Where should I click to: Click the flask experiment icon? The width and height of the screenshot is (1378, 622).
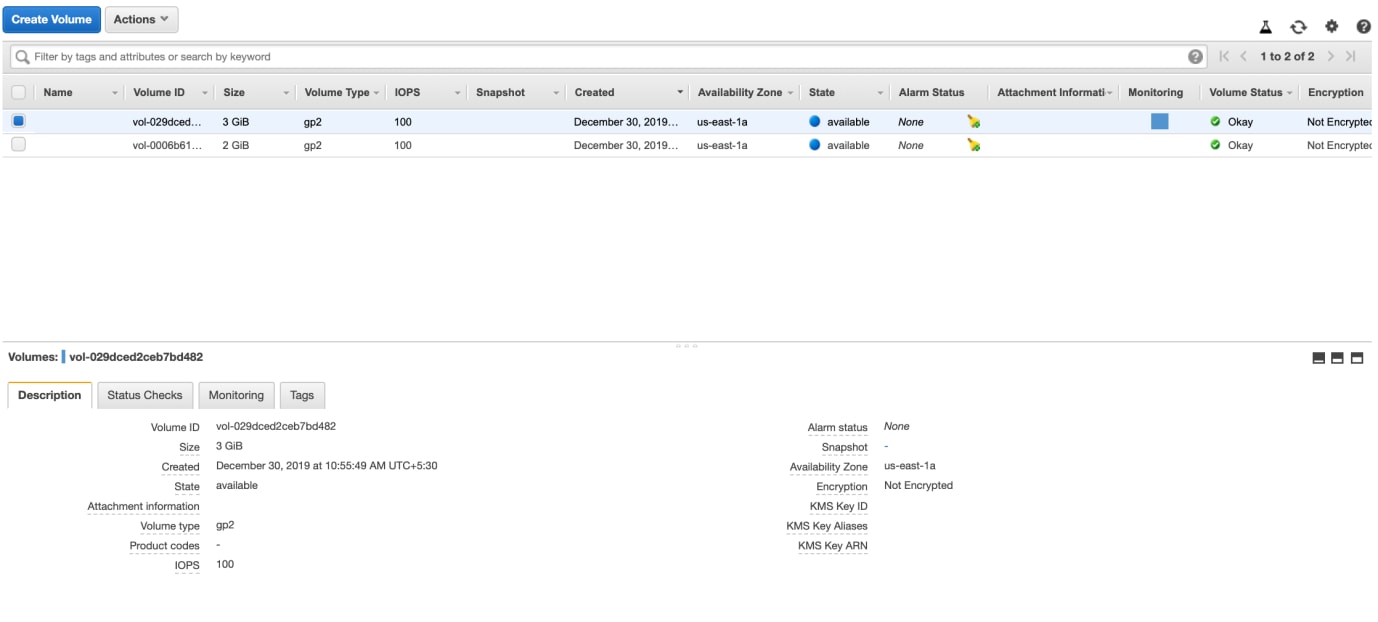coord(1265,26)
